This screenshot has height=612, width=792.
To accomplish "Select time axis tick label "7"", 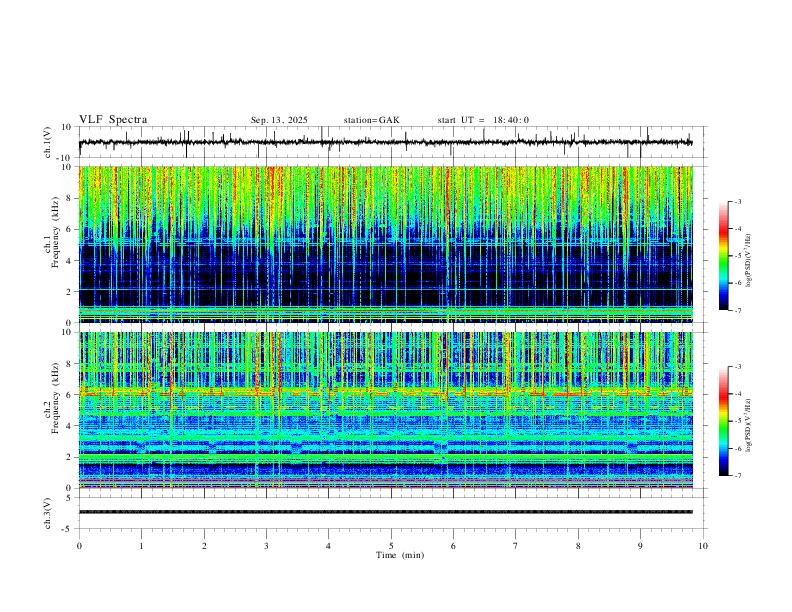I will click(x=516, y=546).
